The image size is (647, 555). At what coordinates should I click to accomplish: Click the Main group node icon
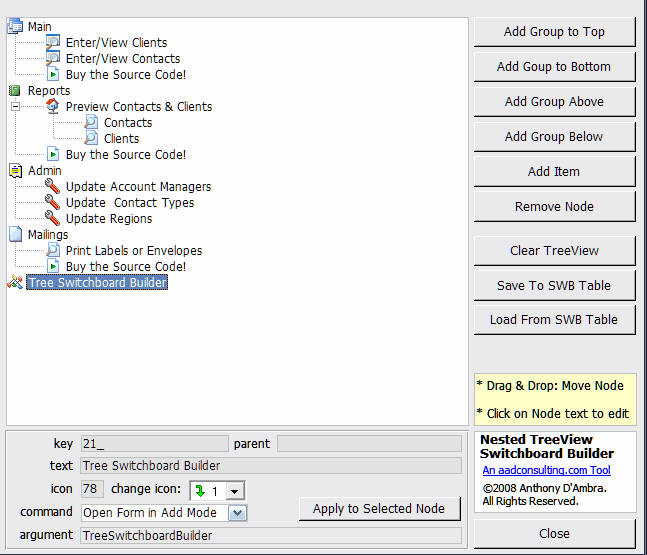[15, 26]
